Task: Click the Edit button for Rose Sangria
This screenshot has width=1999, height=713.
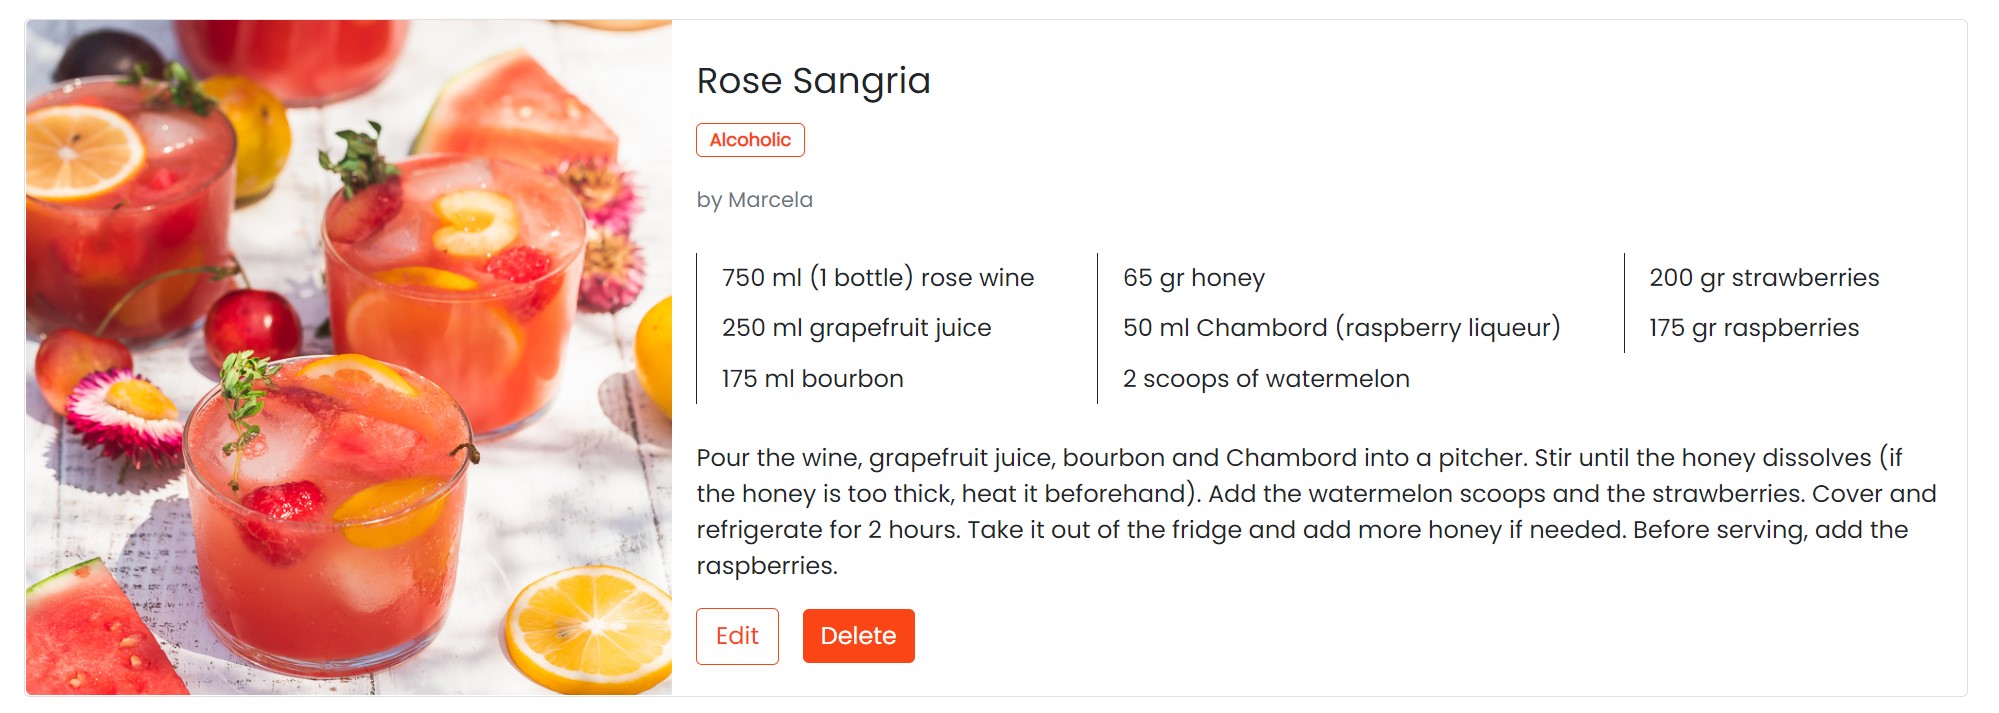Action: click(x=737, y=636)
